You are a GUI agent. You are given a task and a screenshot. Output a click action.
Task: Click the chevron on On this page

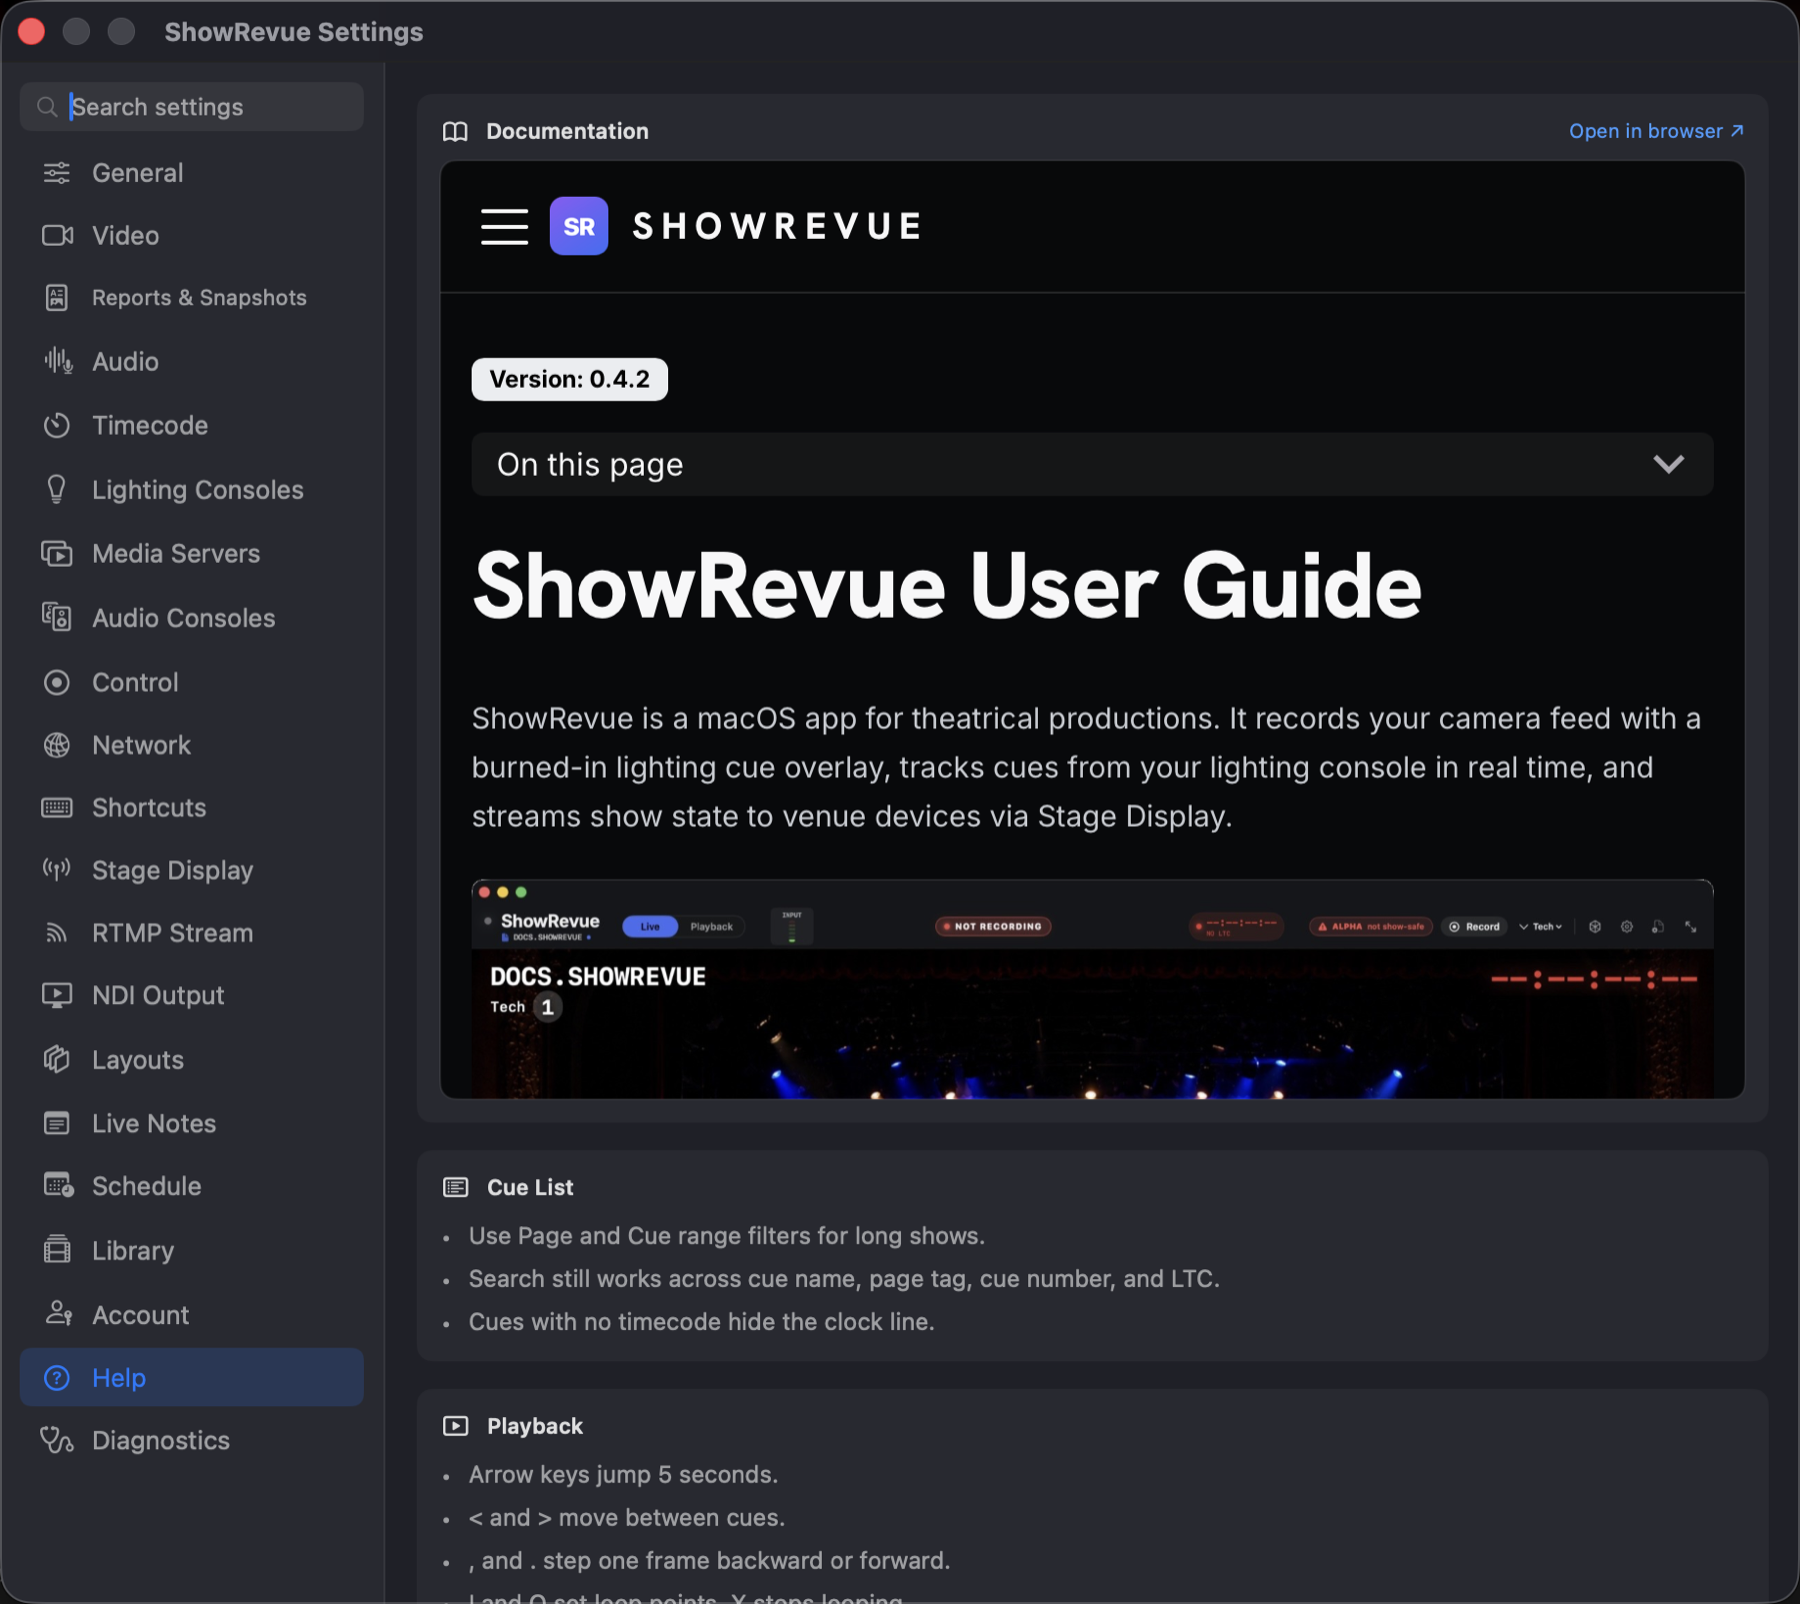(1668, 464)
